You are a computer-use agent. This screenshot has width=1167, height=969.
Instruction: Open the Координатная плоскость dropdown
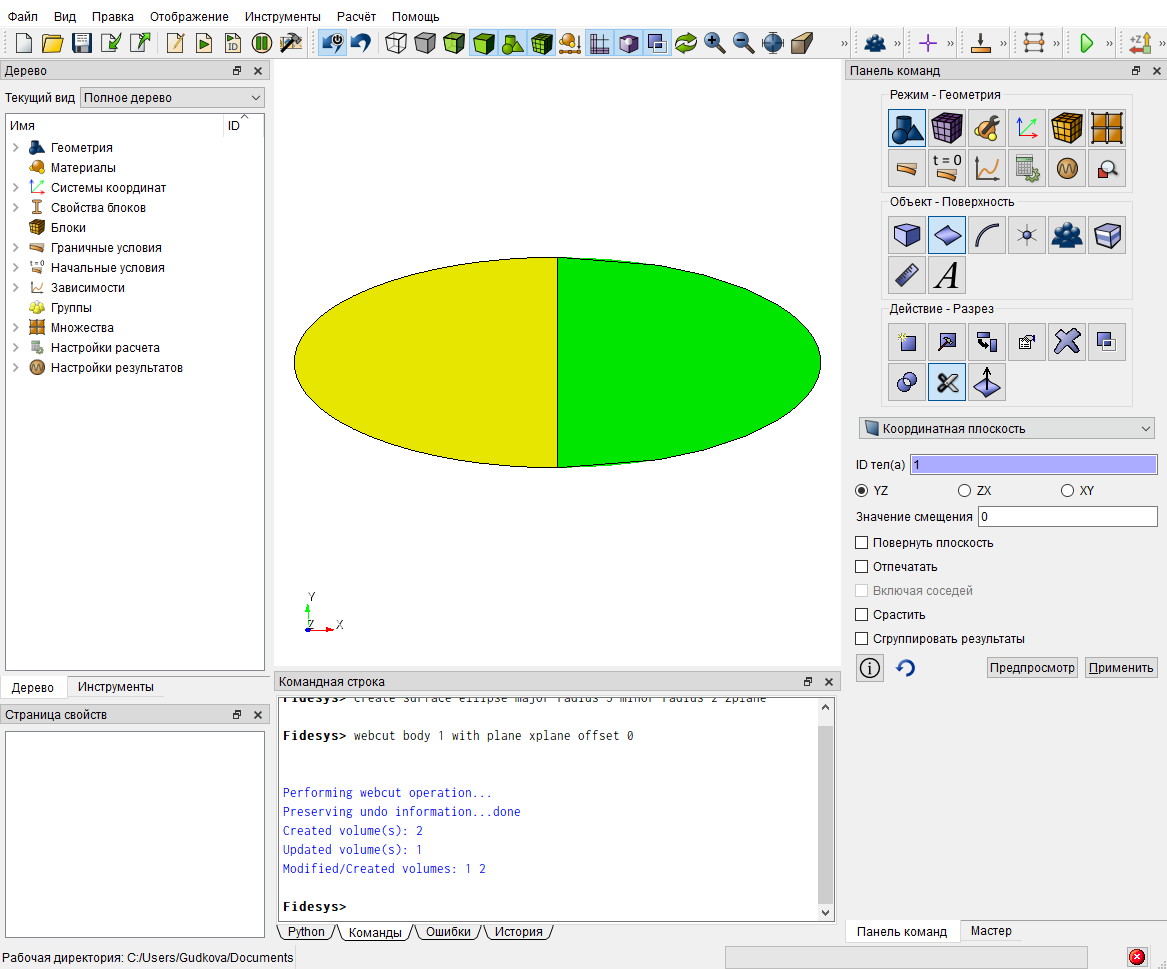(x=1007, y=429)
